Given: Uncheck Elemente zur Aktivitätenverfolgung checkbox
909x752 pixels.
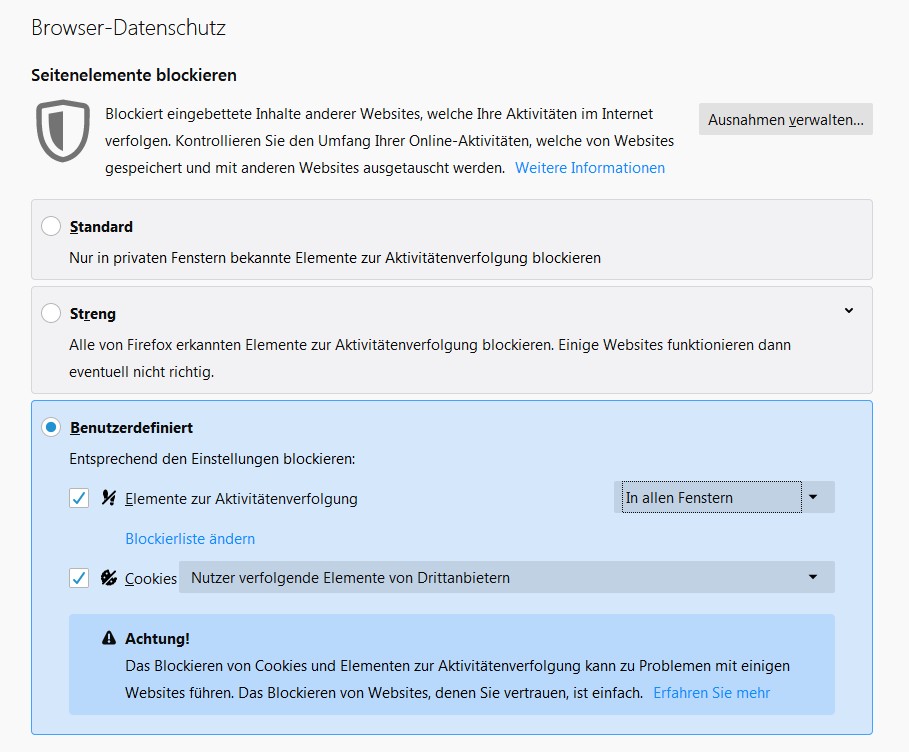Looking at the screenshot, I should [79, 498].
